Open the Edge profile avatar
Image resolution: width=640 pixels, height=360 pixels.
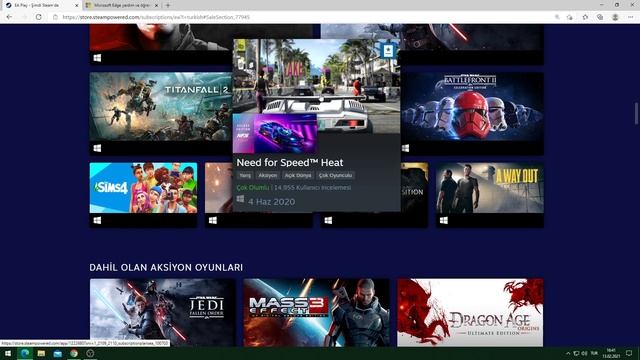615,17
